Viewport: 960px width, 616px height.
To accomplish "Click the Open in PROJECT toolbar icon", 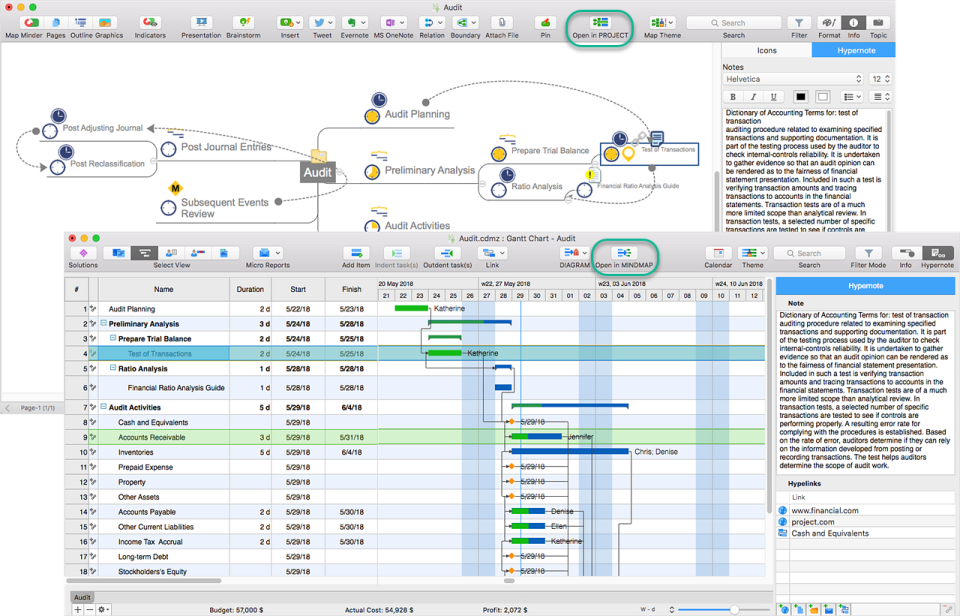I will pyautogui.click(x=599, y=23).
